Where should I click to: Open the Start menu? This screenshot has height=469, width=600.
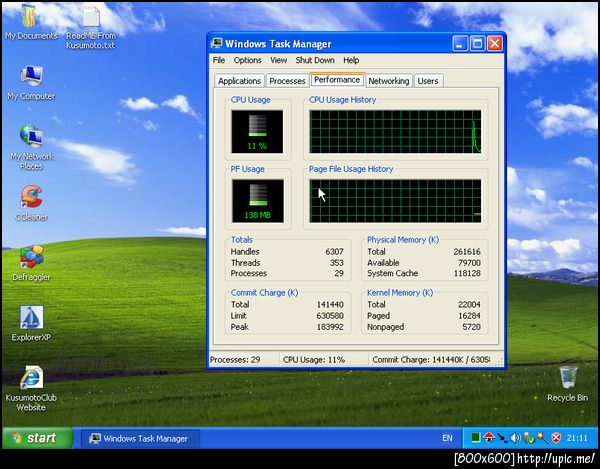click(x=38, y=438)
